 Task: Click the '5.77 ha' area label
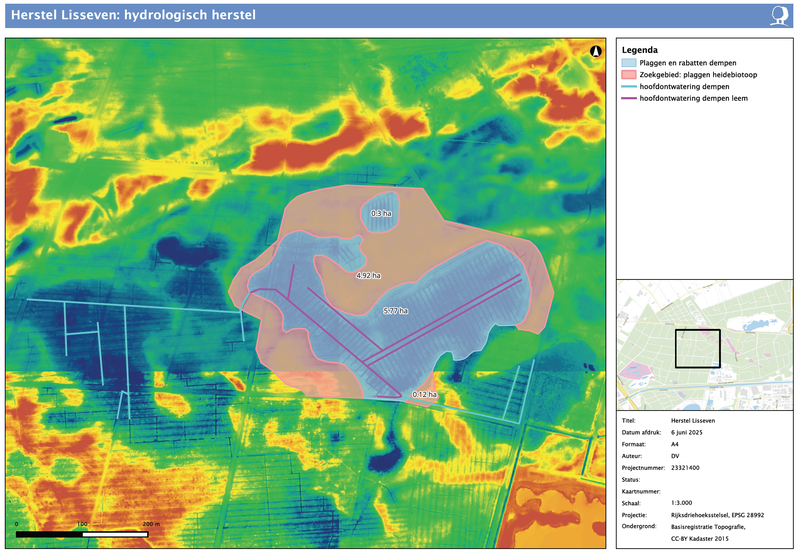point(396,311)
